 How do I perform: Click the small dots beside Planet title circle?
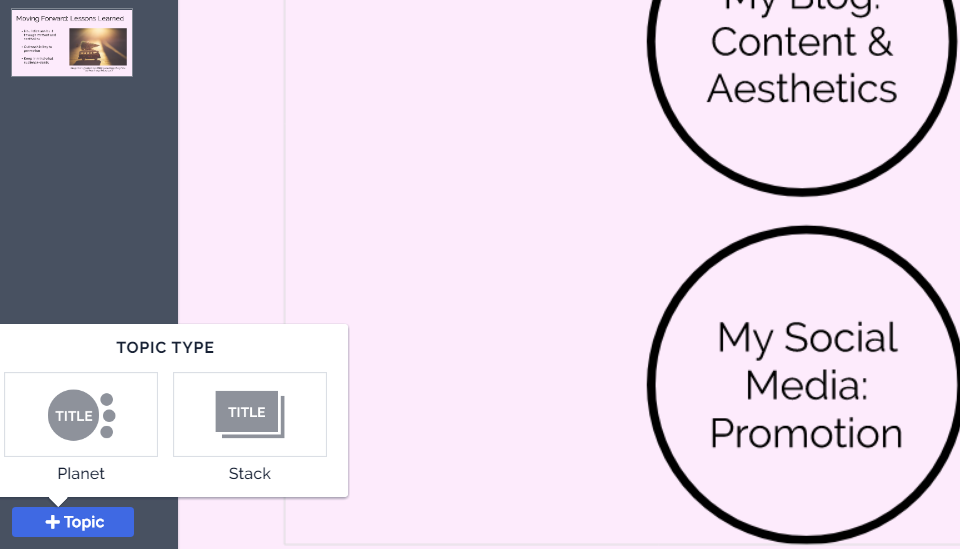(108, 415)
